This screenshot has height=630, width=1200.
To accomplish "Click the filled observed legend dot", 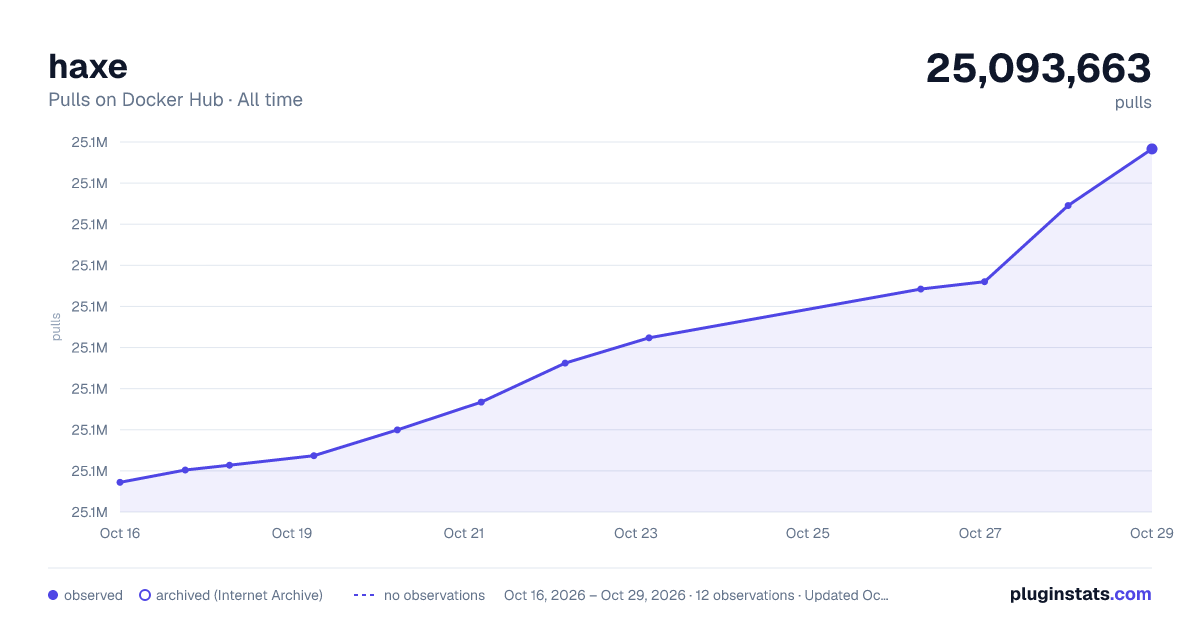I will point(53,595).
